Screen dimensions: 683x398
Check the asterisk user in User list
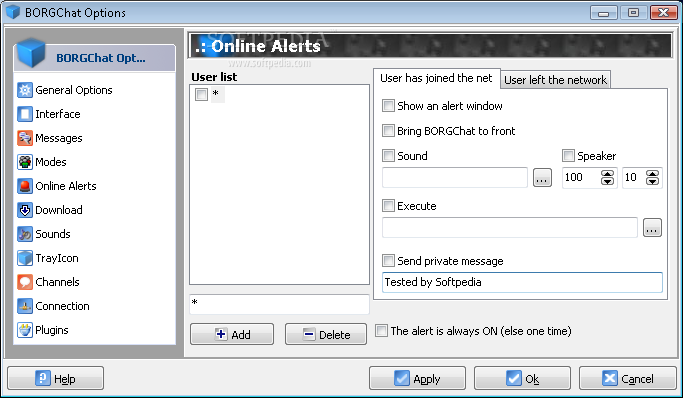[x=201, y=94]
